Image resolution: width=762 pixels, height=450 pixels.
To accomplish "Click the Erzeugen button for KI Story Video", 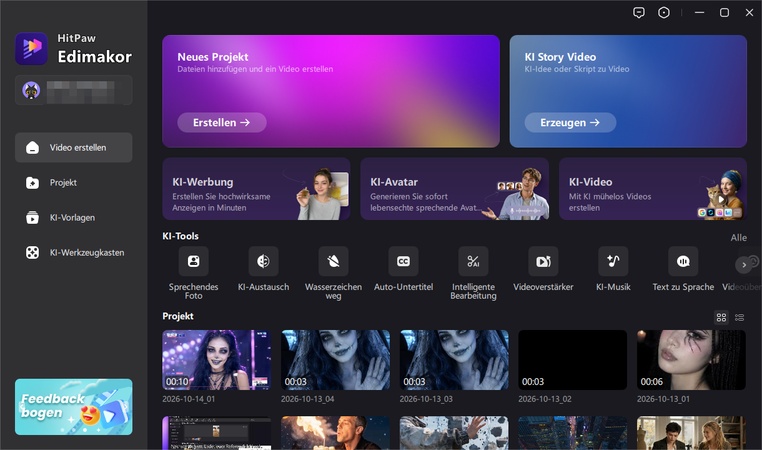I will pos(570,122).
